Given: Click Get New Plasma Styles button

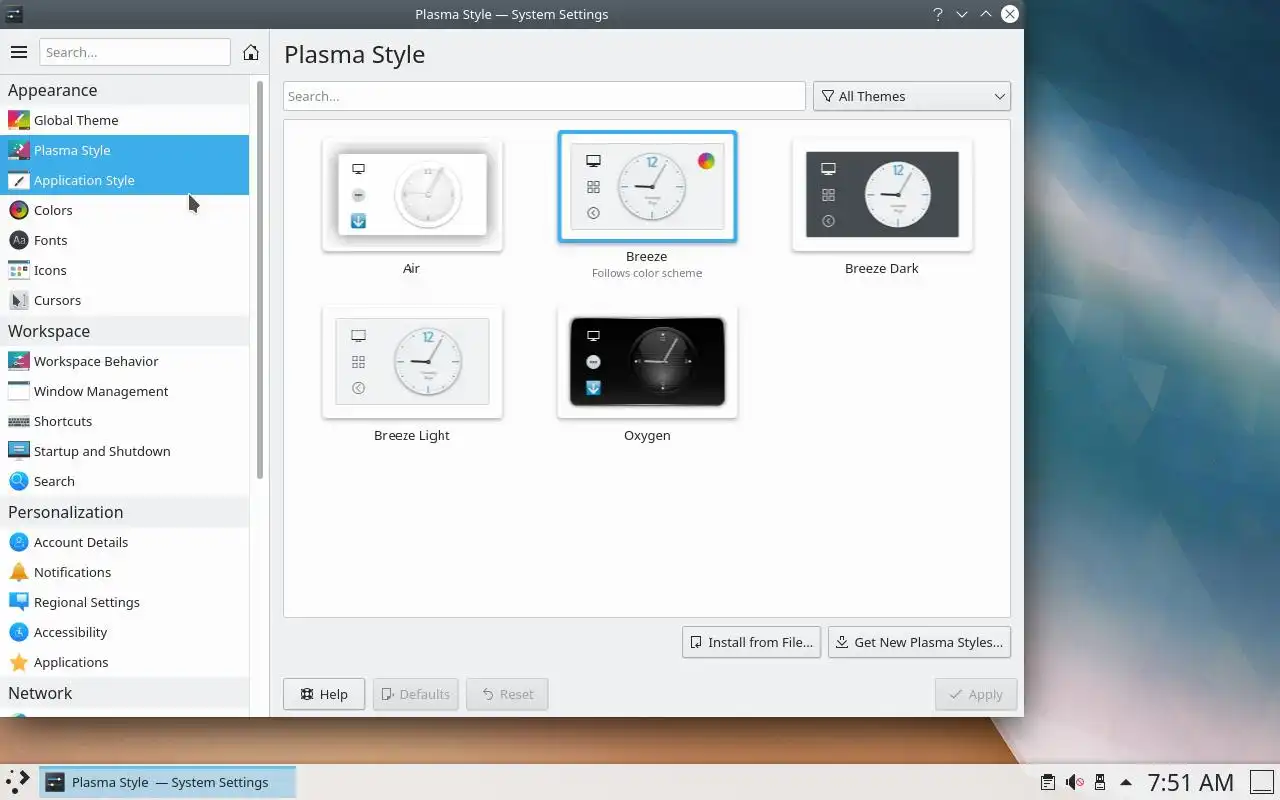Looking at the screenshot, I should [919, 642].
